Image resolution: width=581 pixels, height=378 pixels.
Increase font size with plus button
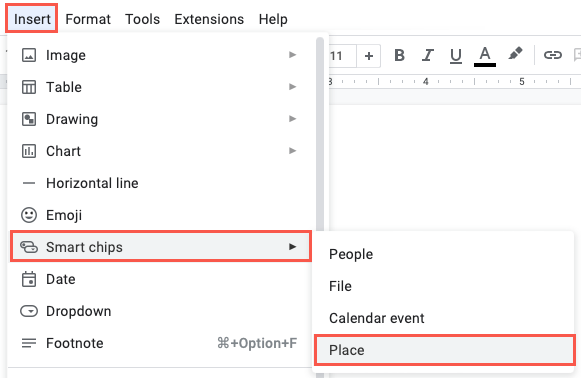(x=369, y=56)
